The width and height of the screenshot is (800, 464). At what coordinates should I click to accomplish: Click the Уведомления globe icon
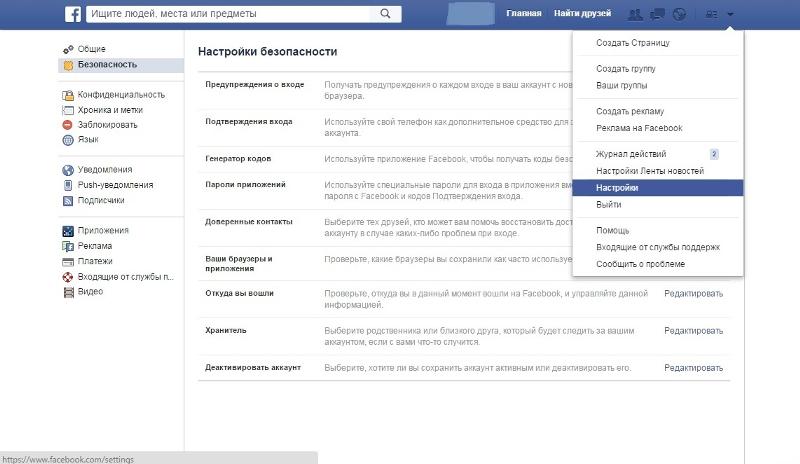pyautogui.click(x=68, y=170)
